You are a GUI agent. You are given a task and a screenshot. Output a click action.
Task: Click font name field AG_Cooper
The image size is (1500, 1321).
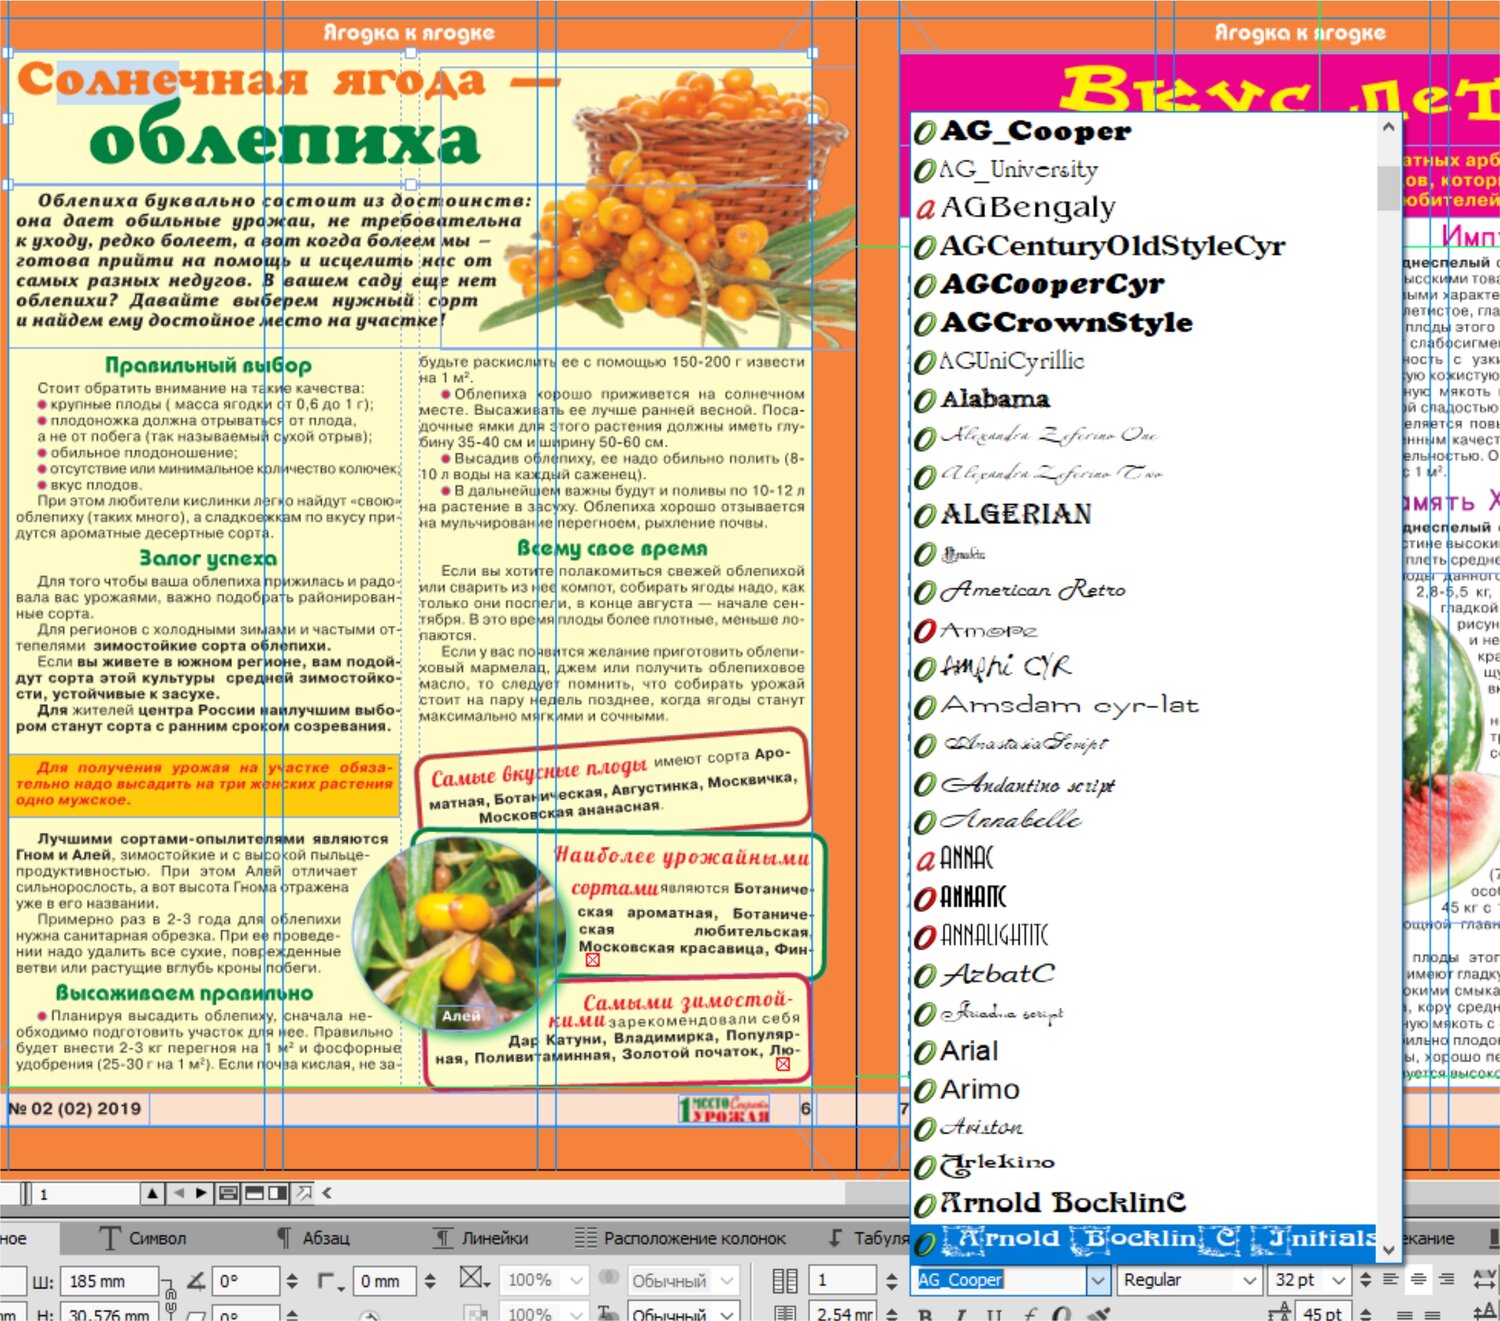pyautogui.click(x=1000, y=1280)
